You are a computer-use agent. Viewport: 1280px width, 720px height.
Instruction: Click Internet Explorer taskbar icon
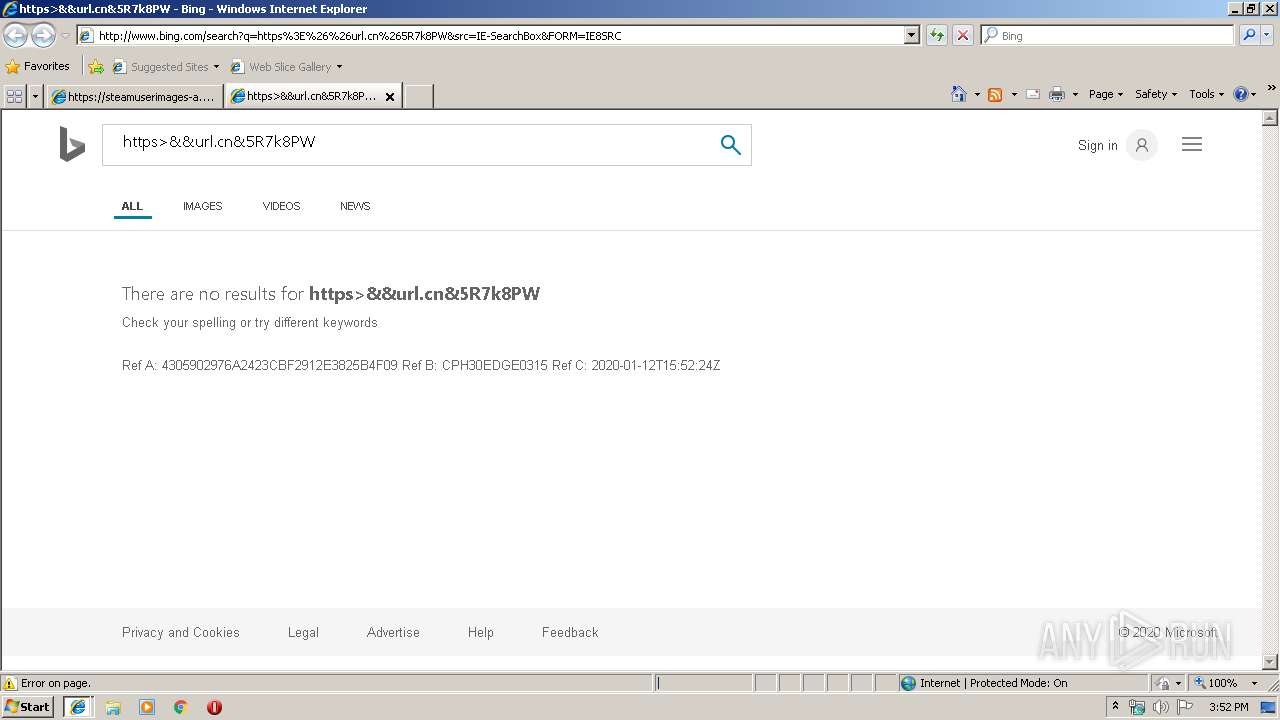(78, 707)
